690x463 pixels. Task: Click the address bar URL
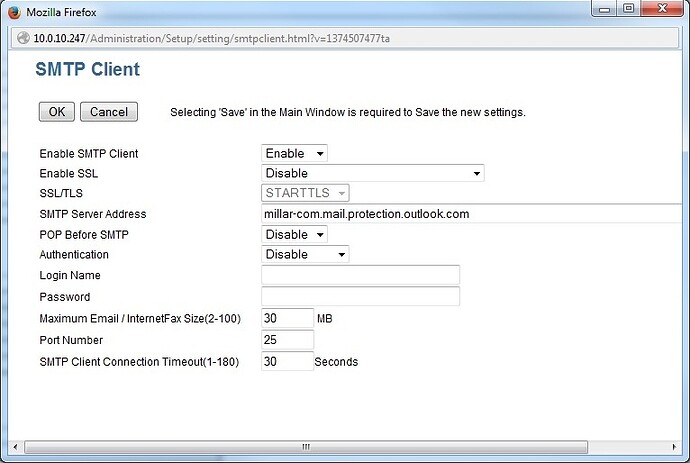point(211,38)
